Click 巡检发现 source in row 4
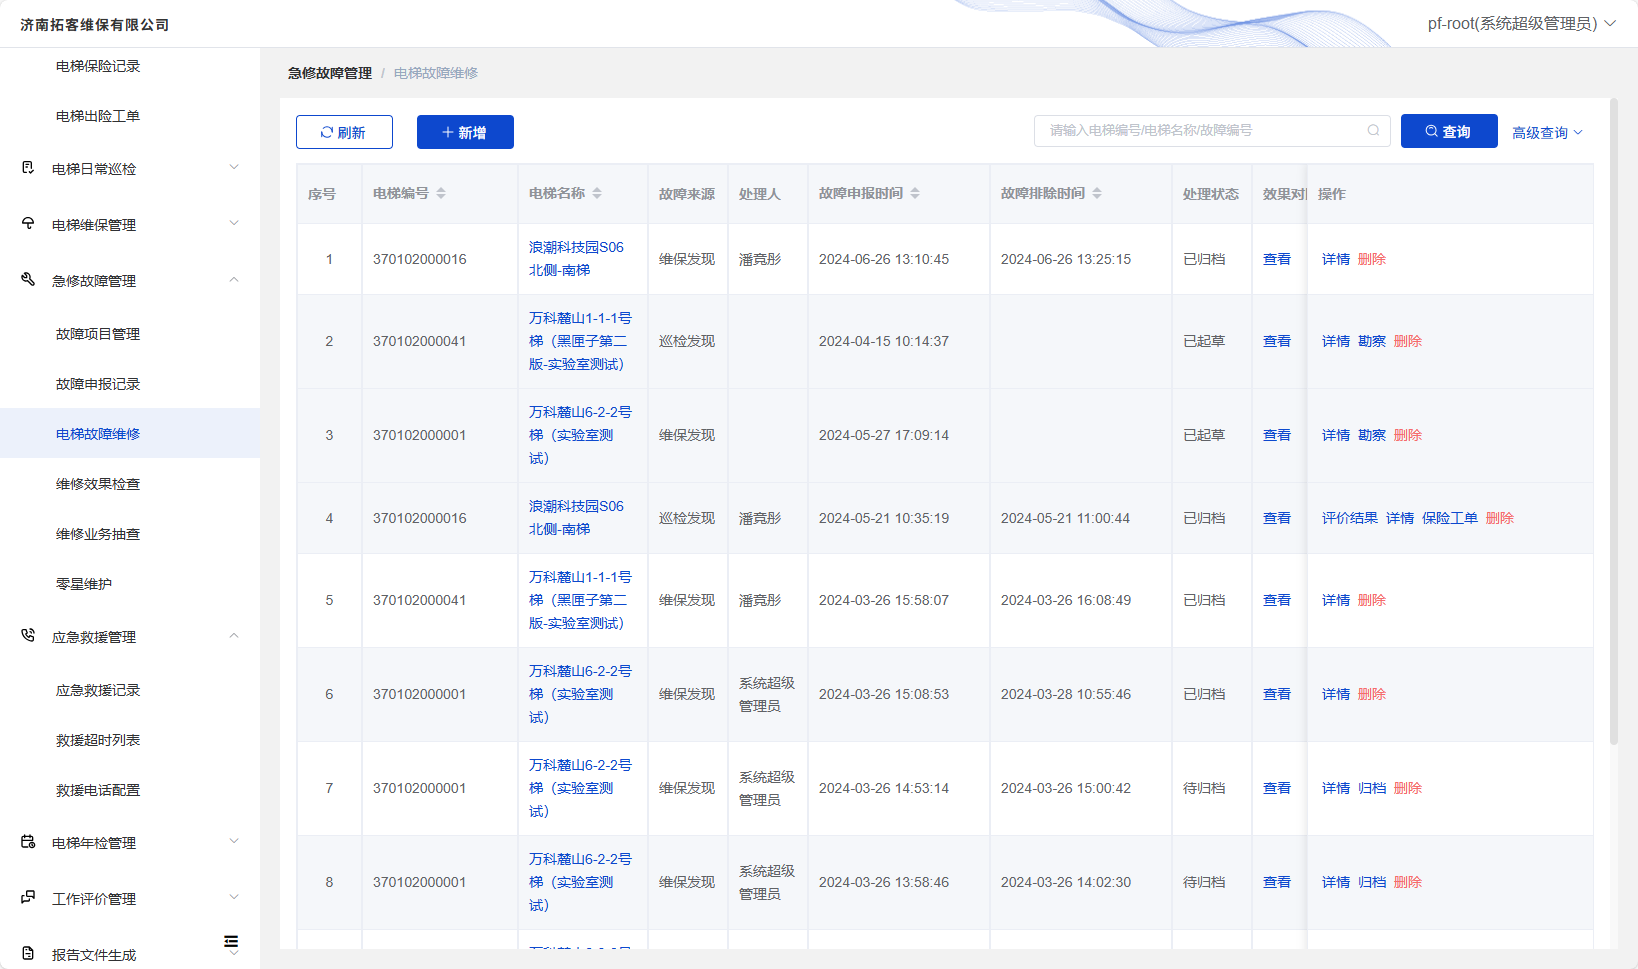The width and height of the screenshot is (1638, 969). click(x=687, y=518)
